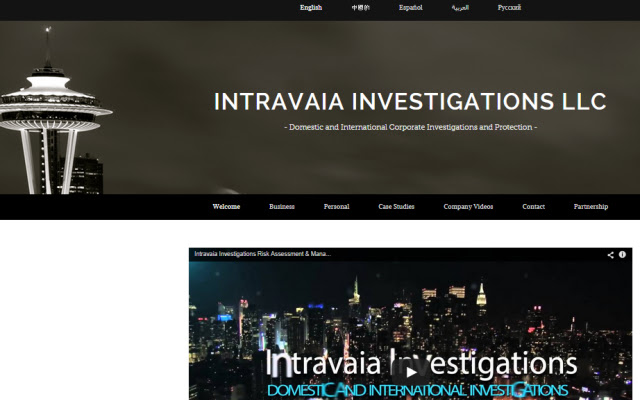The height and width of the screenshot is (400, 640).
Task: Open the Partnership page
Action: (591, 207)
